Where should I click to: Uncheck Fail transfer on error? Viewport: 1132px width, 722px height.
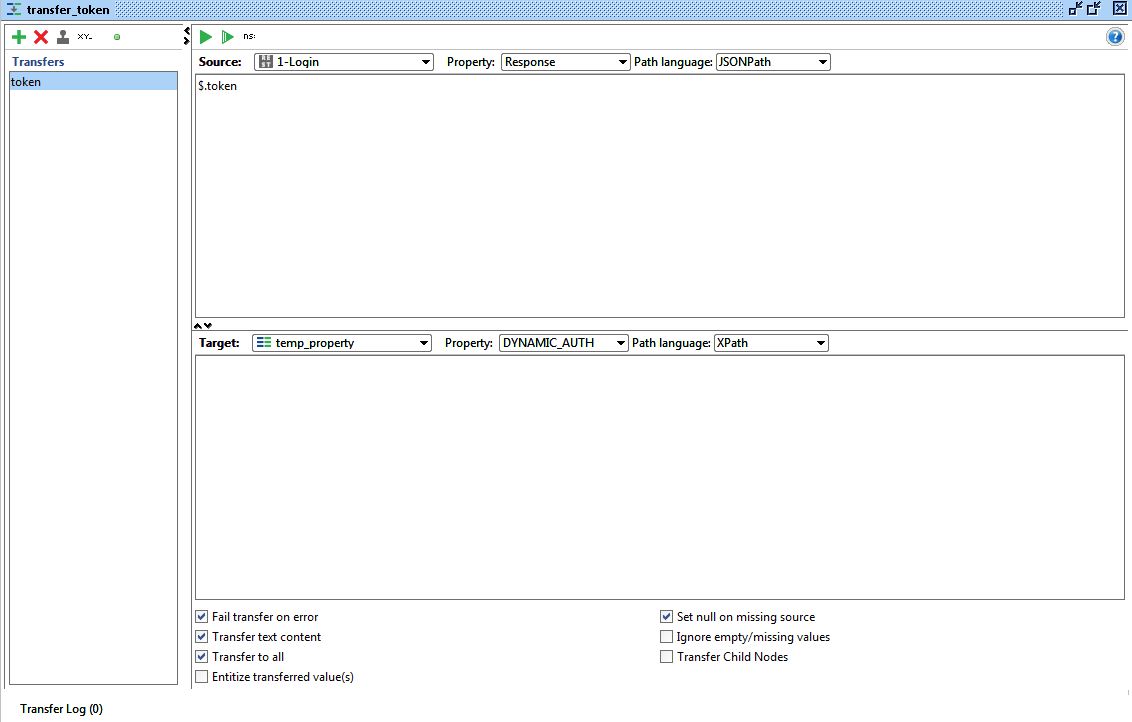[x=202, y=617]
